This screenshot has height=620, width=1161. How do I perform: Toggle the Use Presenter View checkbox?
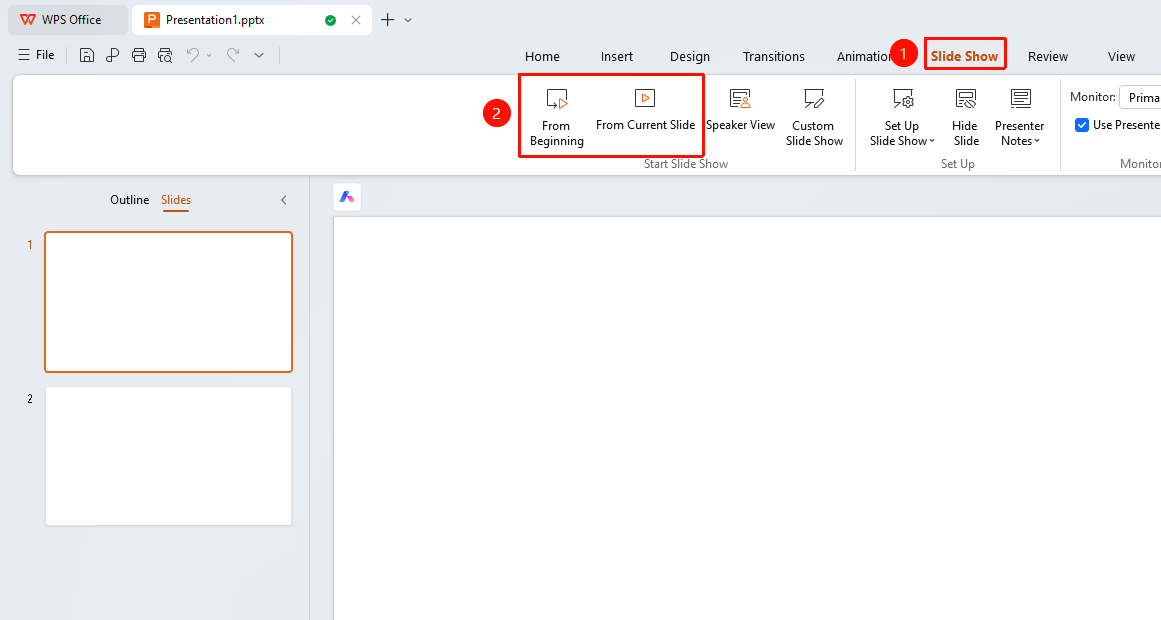click(1082, 125)
